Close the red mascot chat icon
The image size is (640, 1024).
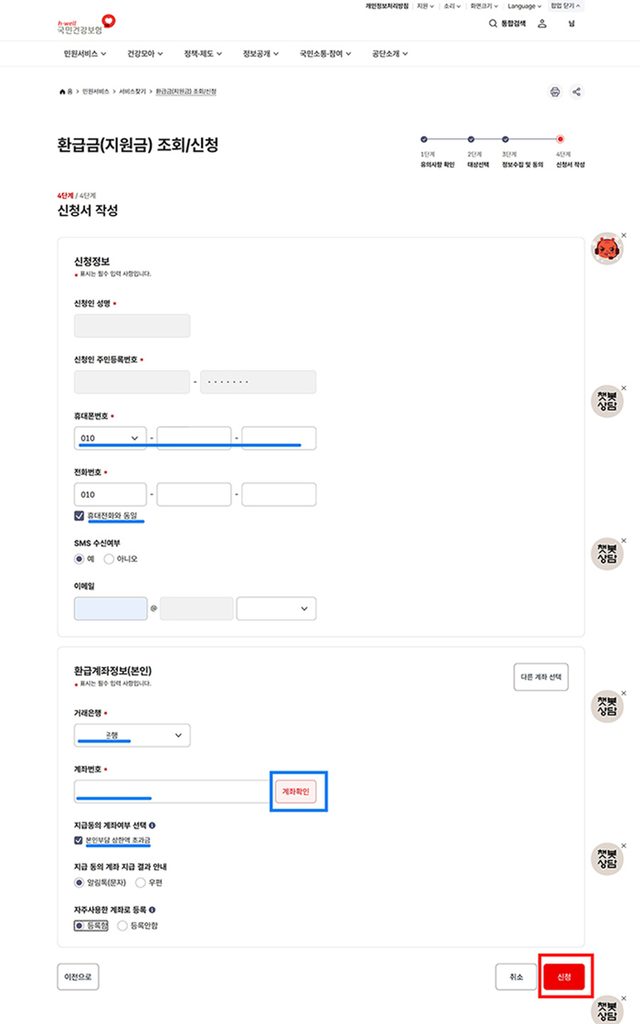[x=624, y=235]
